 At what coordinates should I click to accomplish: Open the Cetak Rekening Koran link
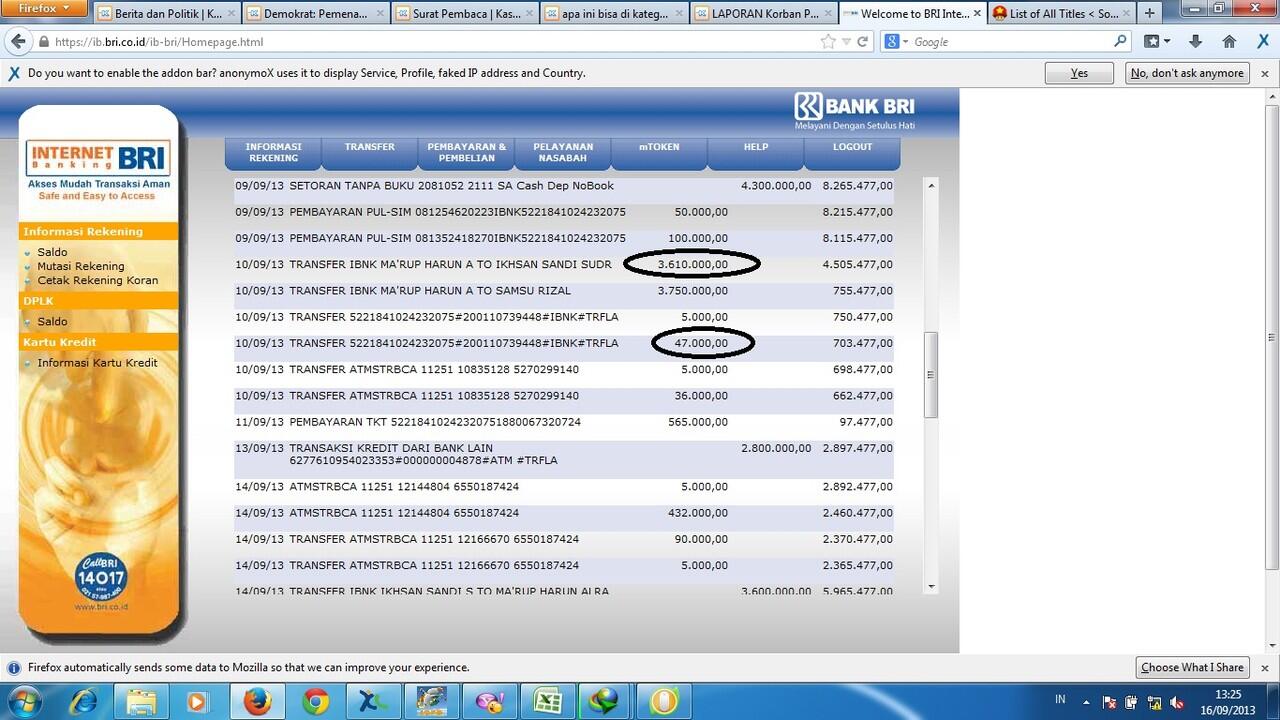pos(97,280)
